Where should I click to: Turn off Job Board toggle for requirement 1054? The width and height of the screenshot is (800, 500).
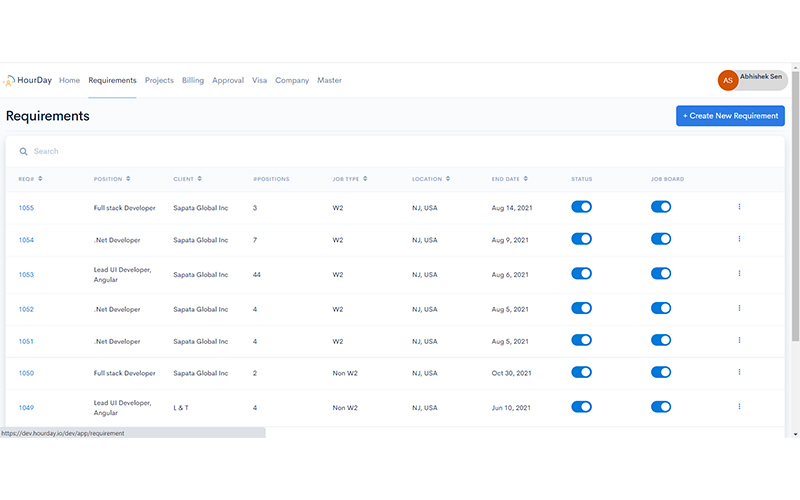(661, 240)
